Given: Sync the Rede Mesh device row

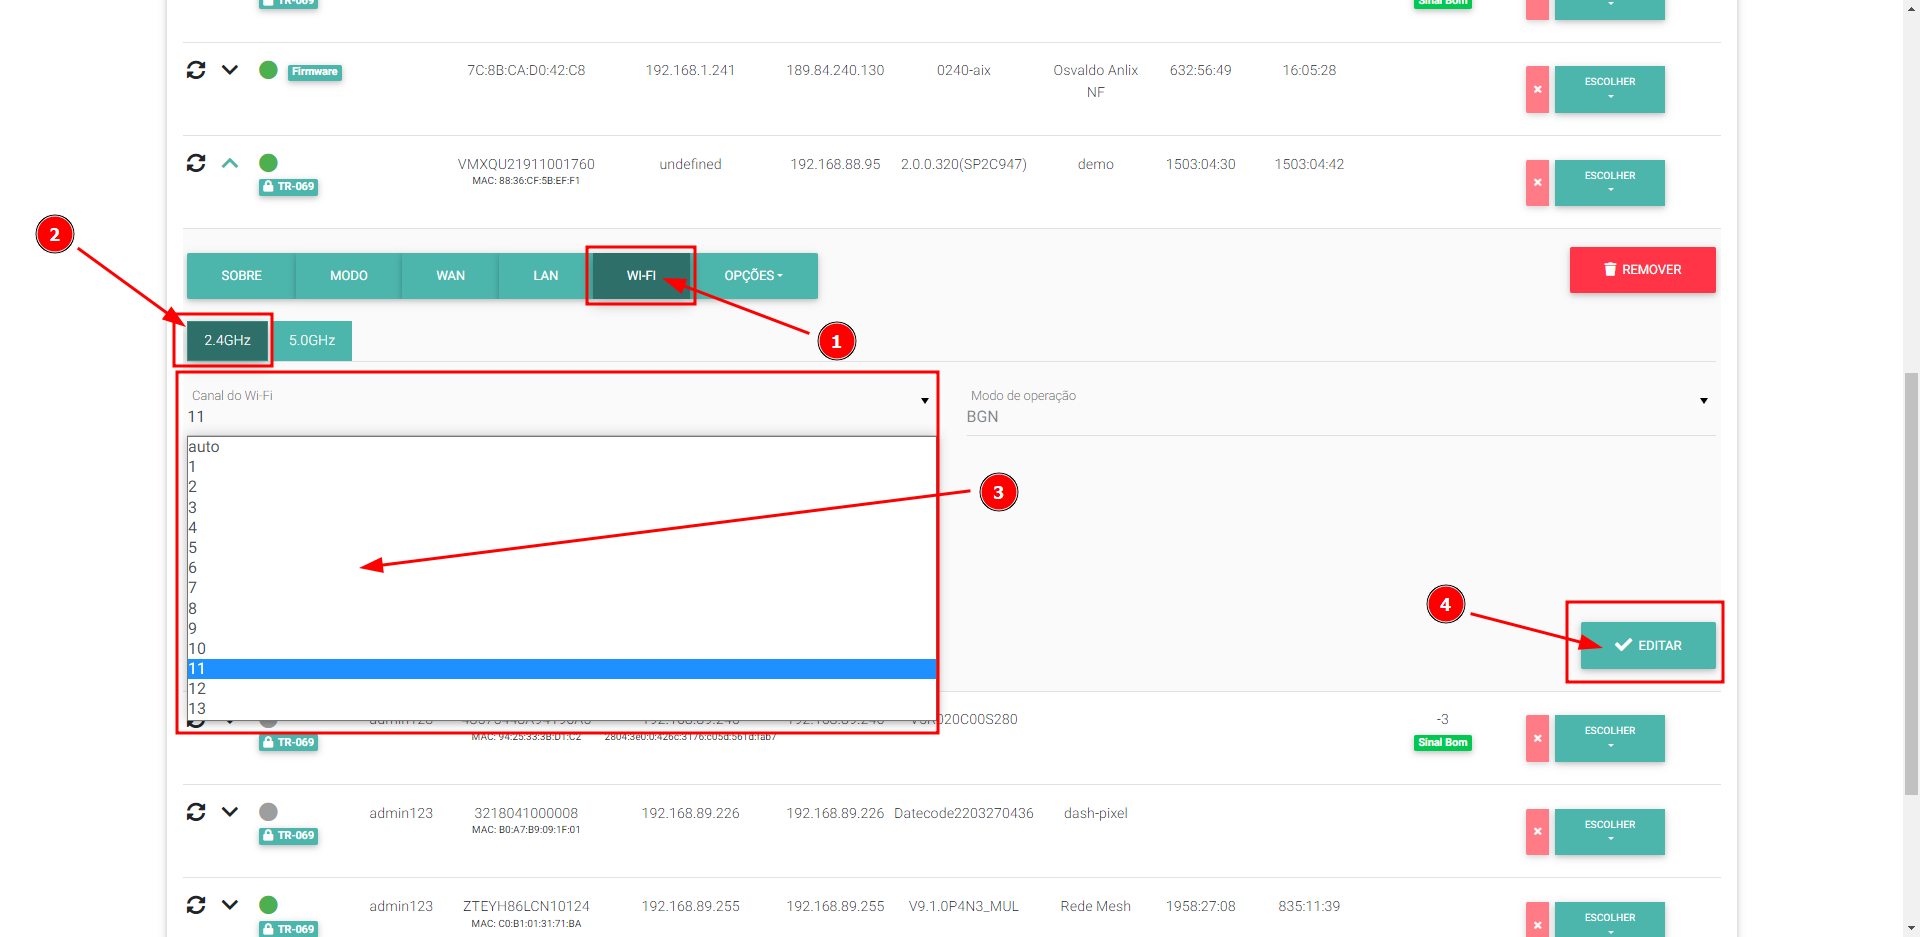Looking at the screenshot, I should [x=196, y=905].
